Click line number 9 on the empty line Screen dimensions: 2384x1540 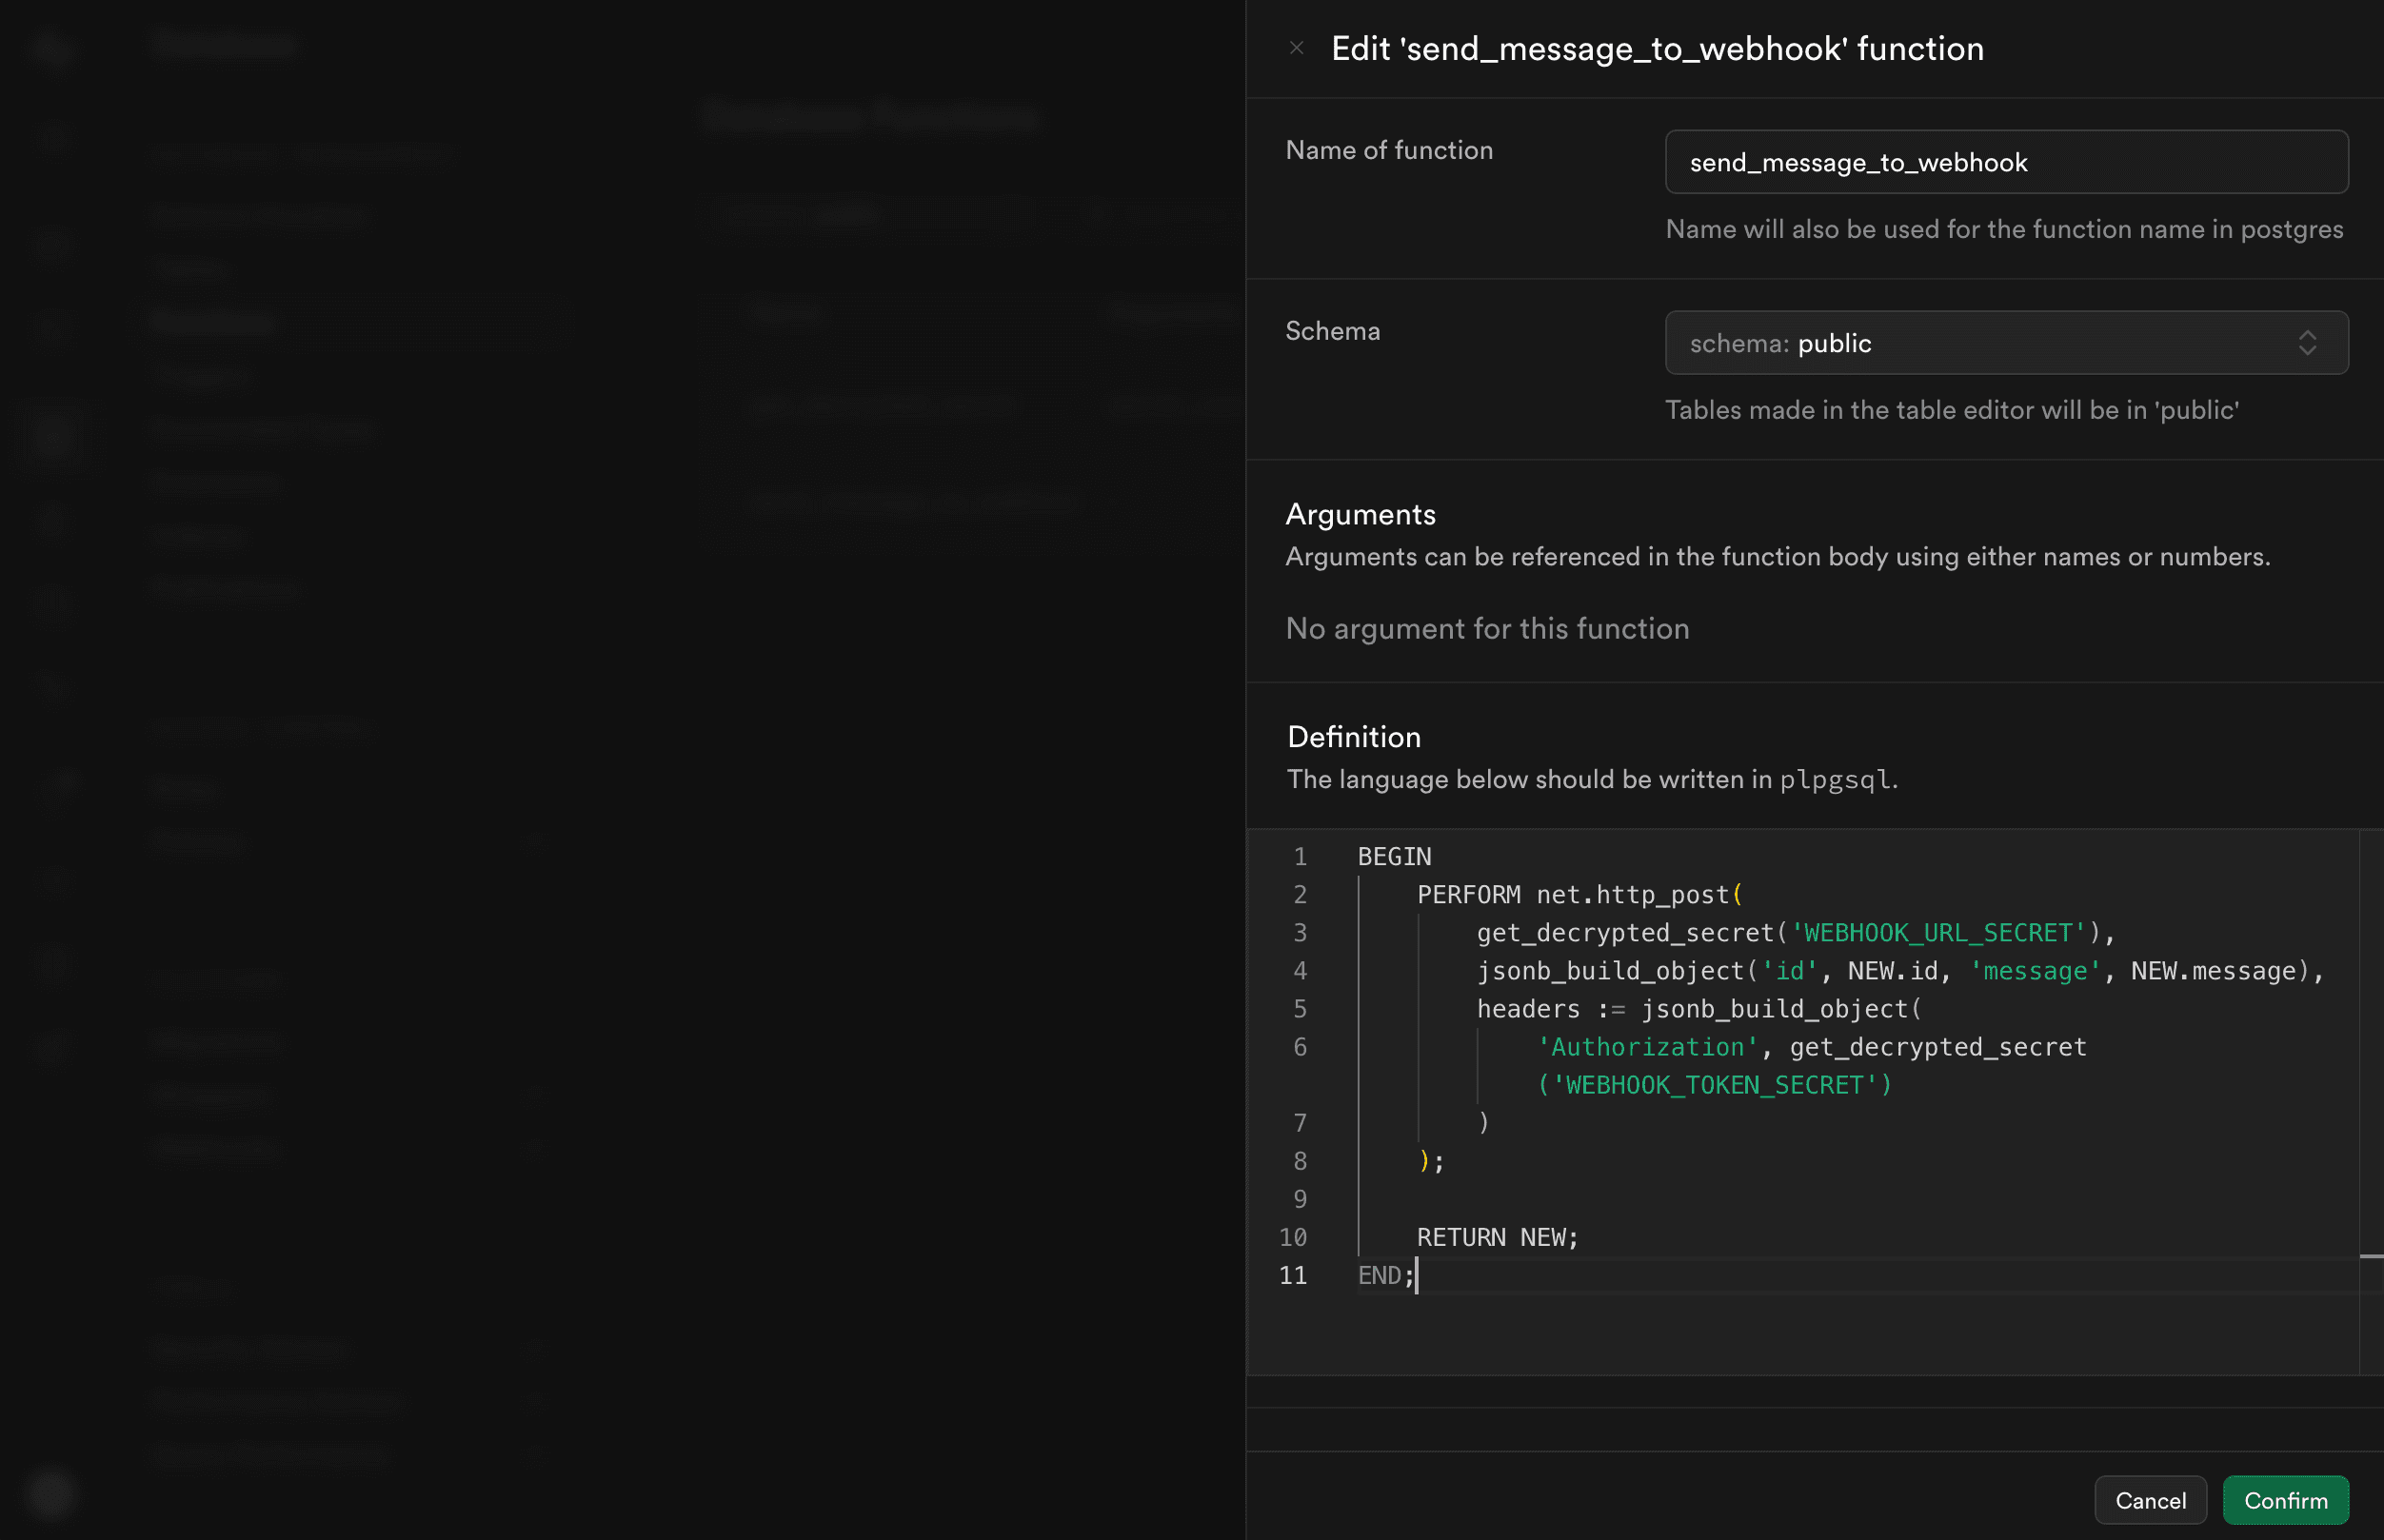(x=1300, y=1199)
